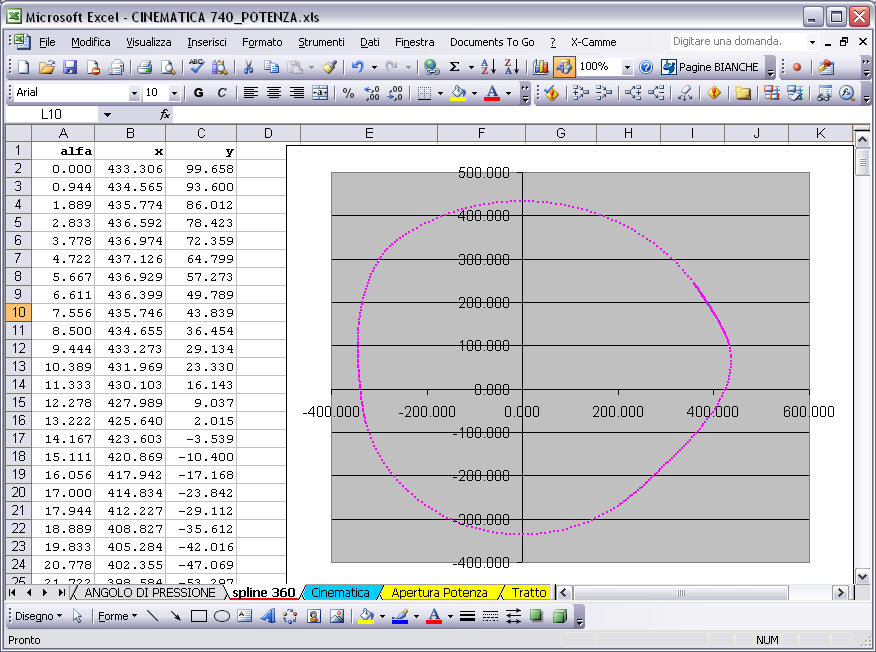Toggle italic C formatting
This screenshot has width=876, height=652.
[x=222, y=93]
